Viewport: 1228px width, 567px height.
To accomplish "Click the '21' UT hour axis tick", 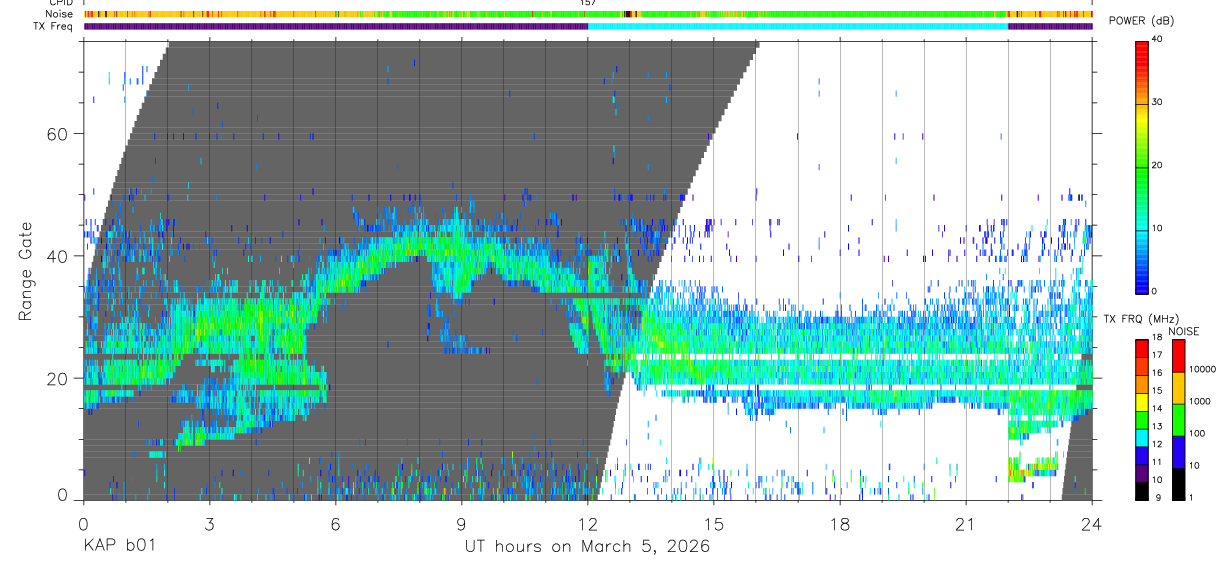I will click(965, 523).
